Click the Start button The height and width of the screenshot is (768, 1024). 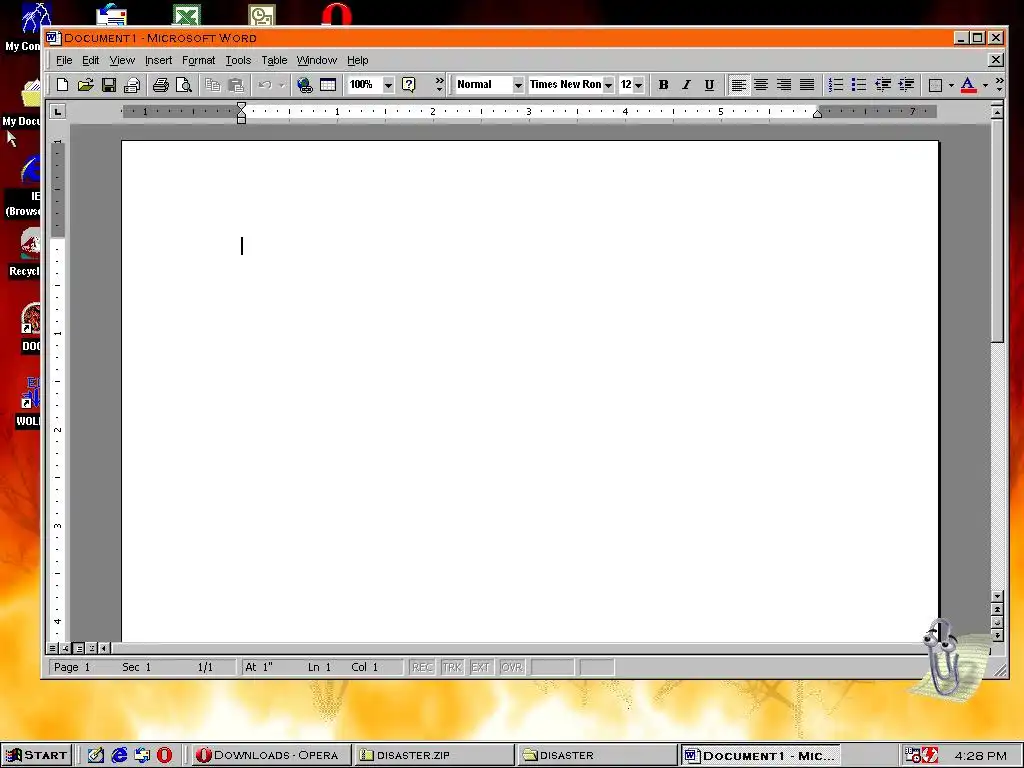coord(36,756)
